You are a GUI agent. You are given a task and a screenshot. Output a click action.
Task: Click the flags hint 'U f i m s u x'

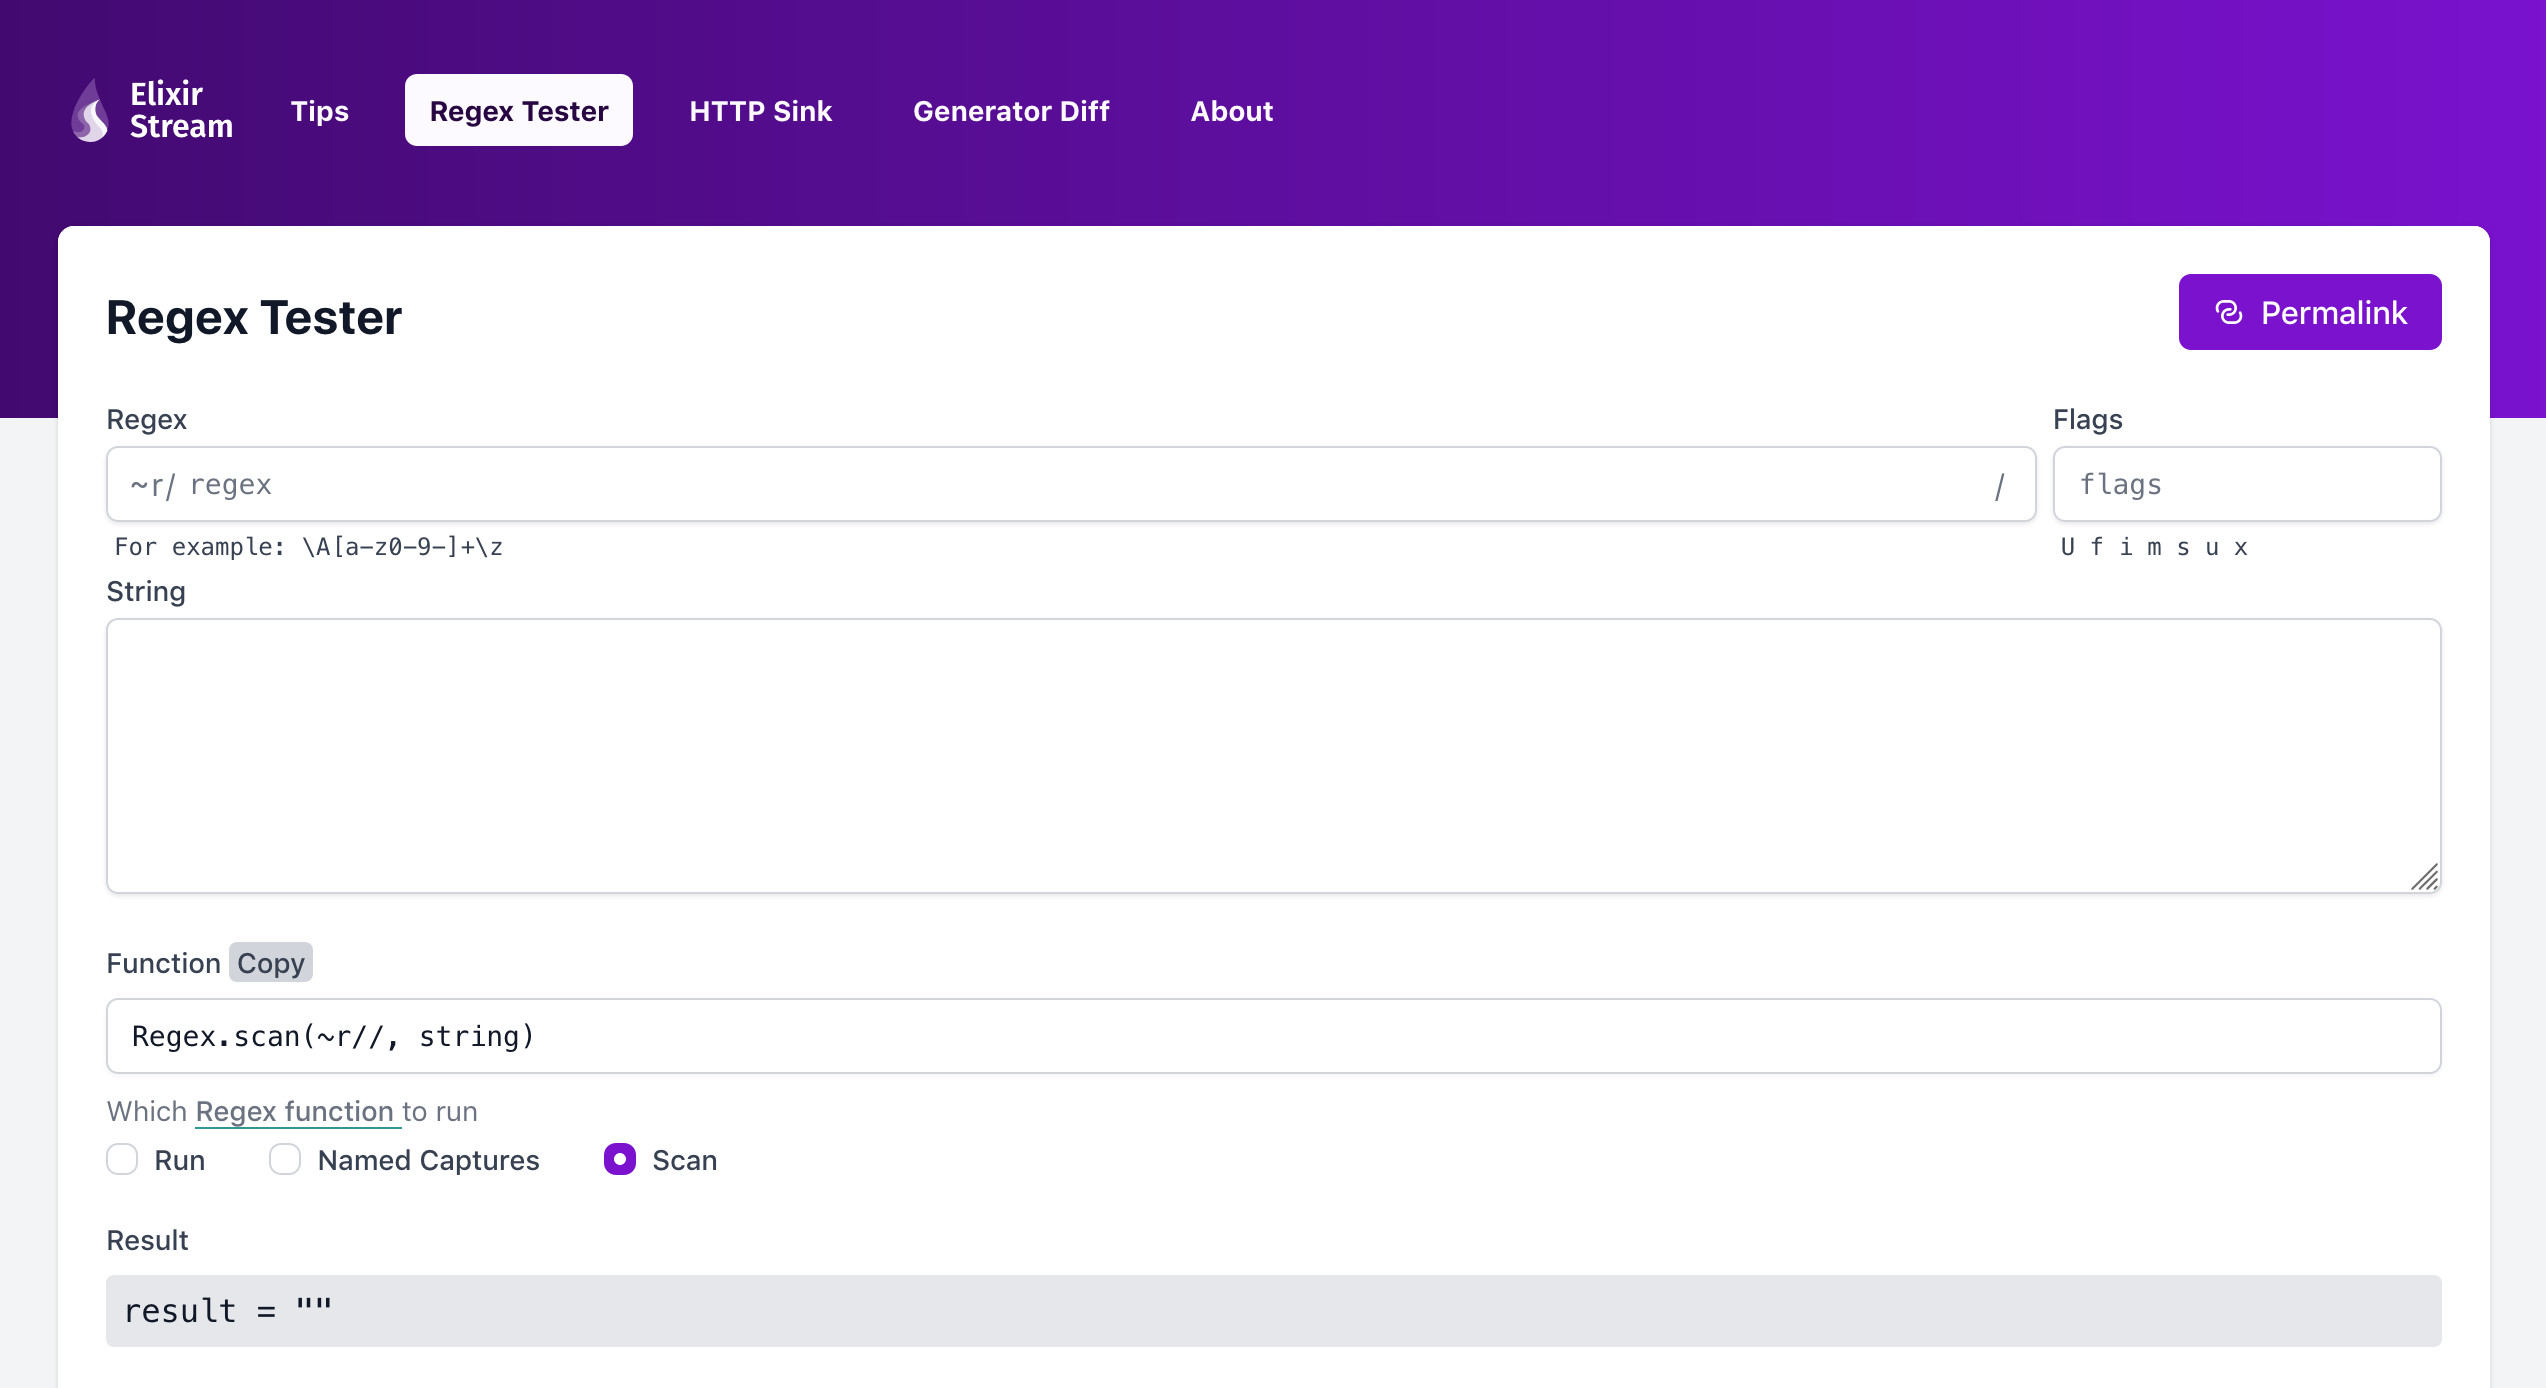tap(2154, 547)
